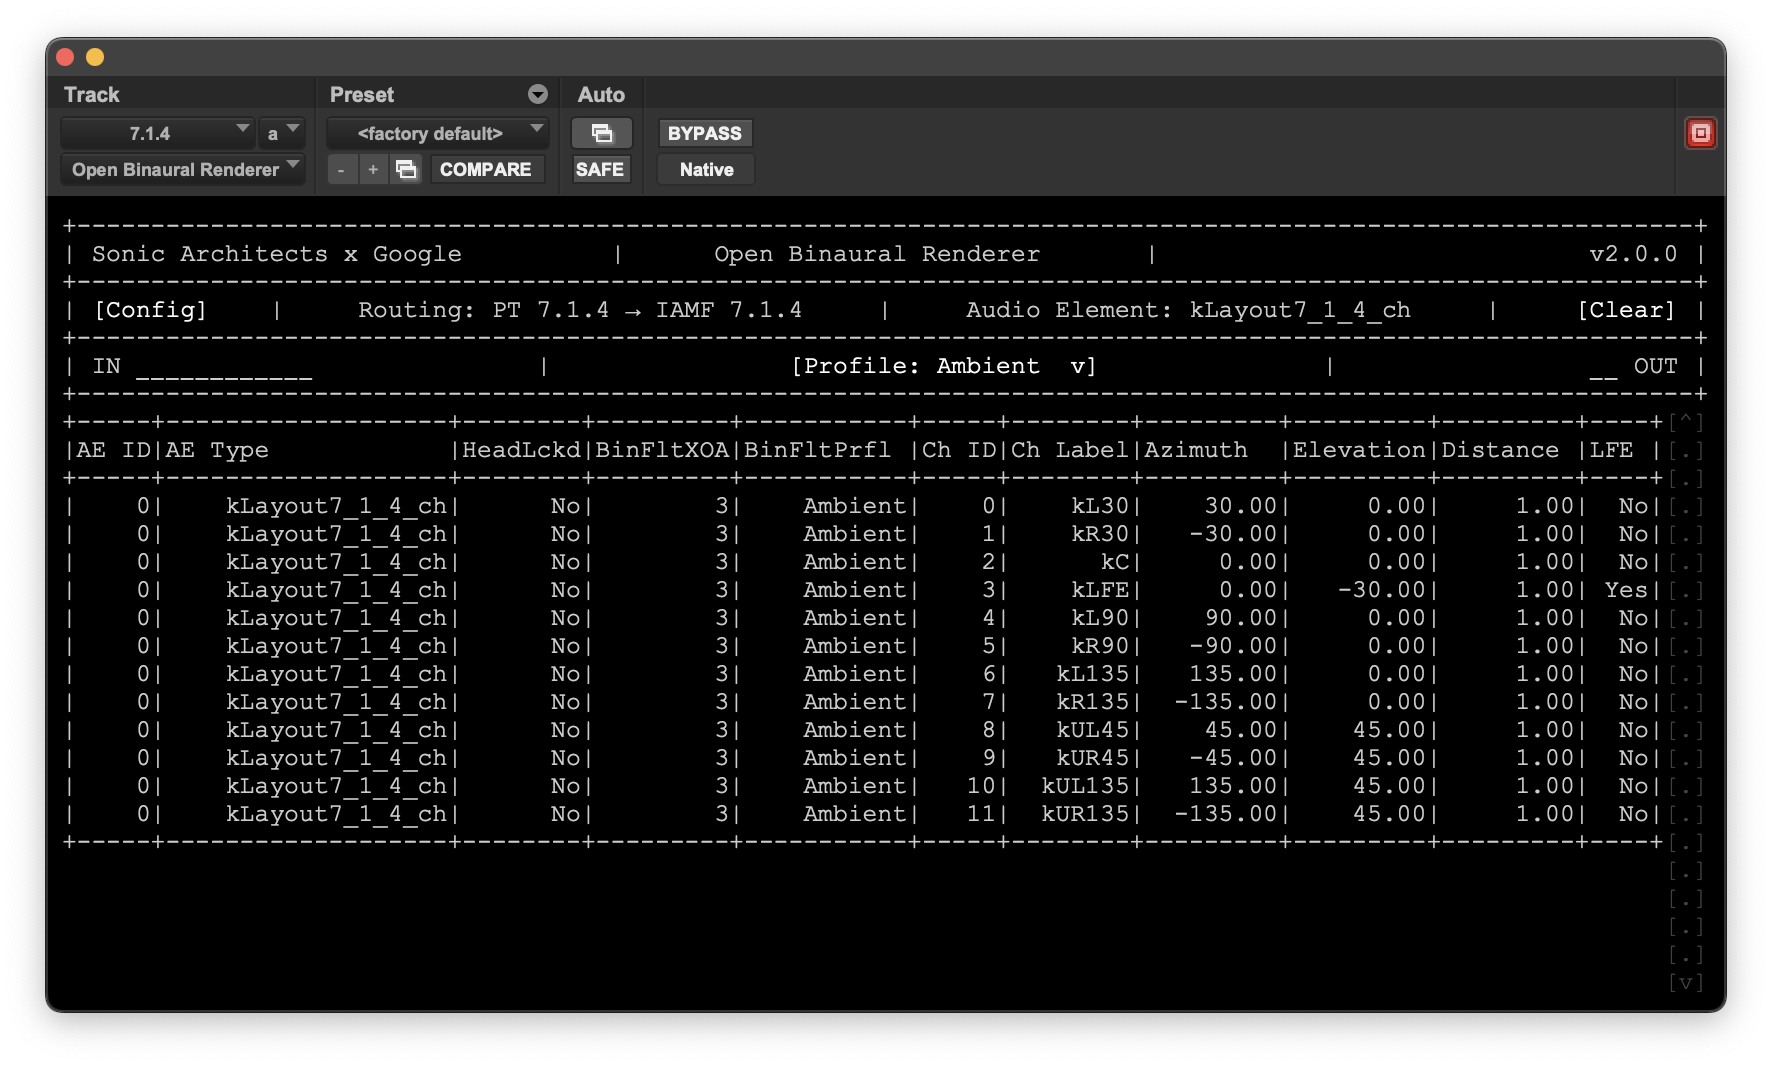Click the BinFltXOA column header

(x=662, y=450)
